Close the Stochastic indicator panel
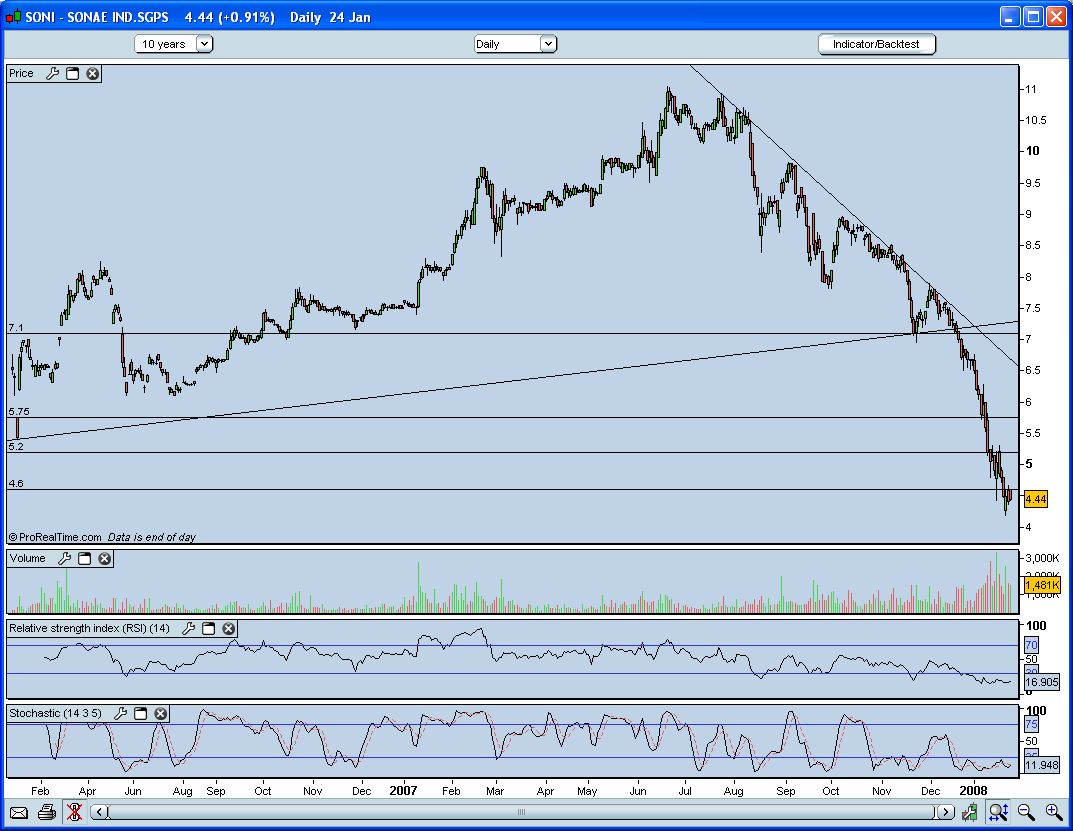 pyautogui.click(x=160, y=713)
